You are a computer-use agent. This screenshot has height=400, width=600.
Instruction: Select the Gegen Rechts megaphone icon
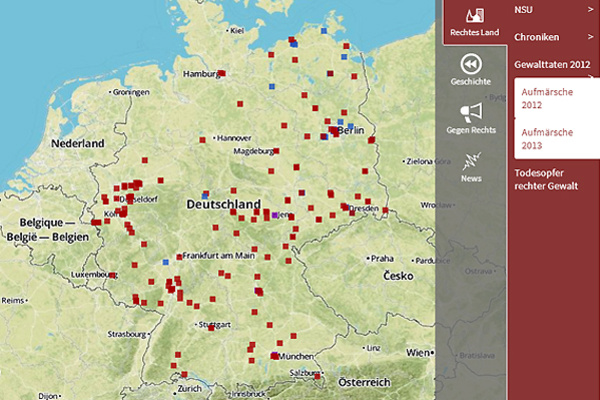point(470,112)
